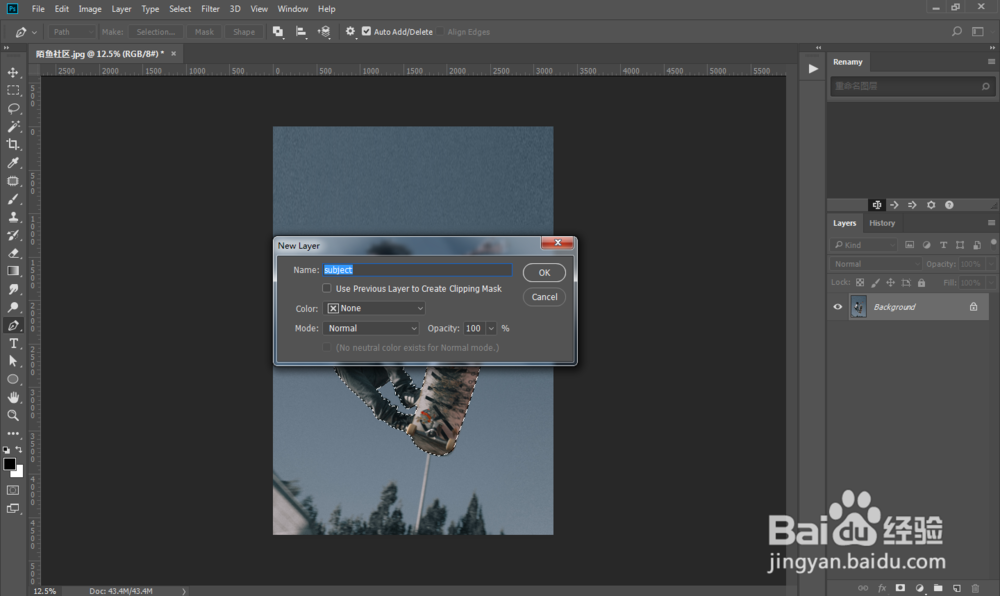Change screen mode icon
This screenshot has width=1000, height=596.
pos(13,509)
